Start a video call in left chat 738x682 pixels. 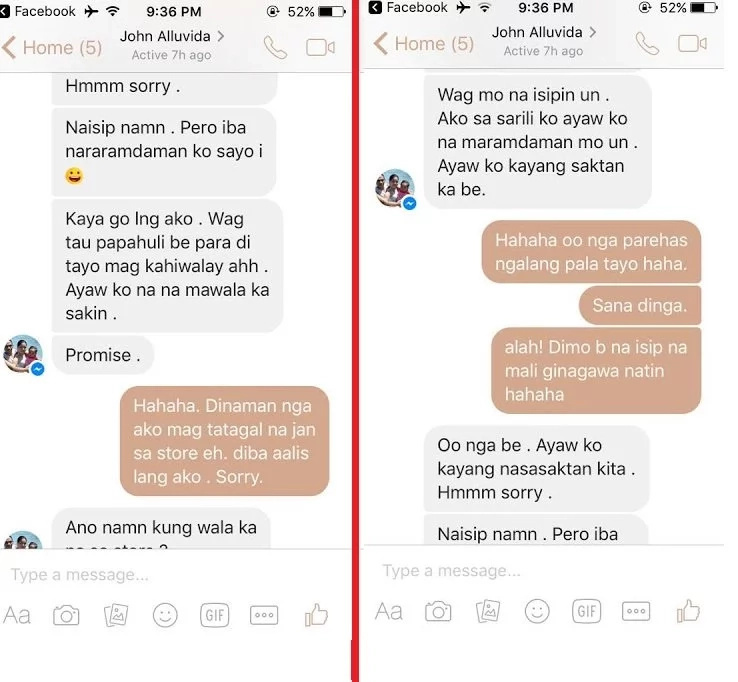point(321,48)
